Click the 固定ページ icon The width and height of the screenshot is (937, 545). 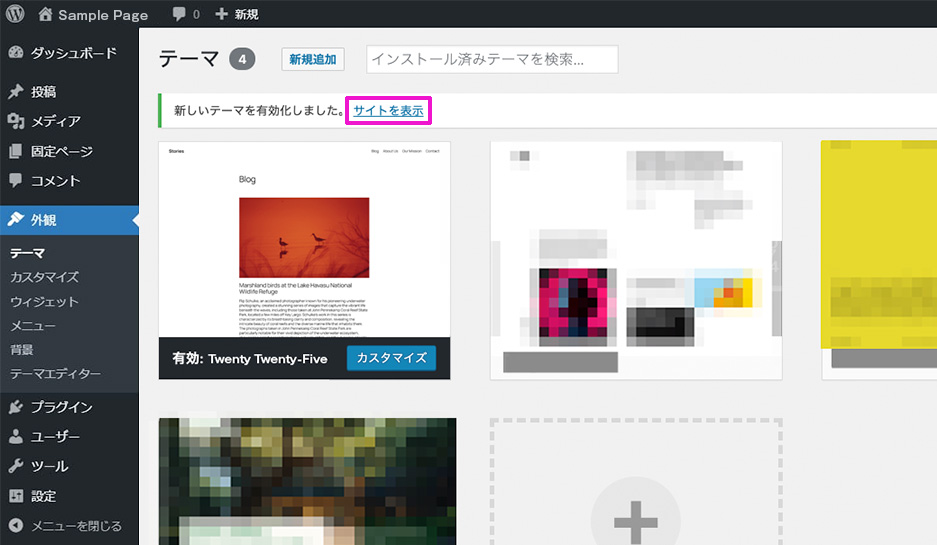[16, 152]
